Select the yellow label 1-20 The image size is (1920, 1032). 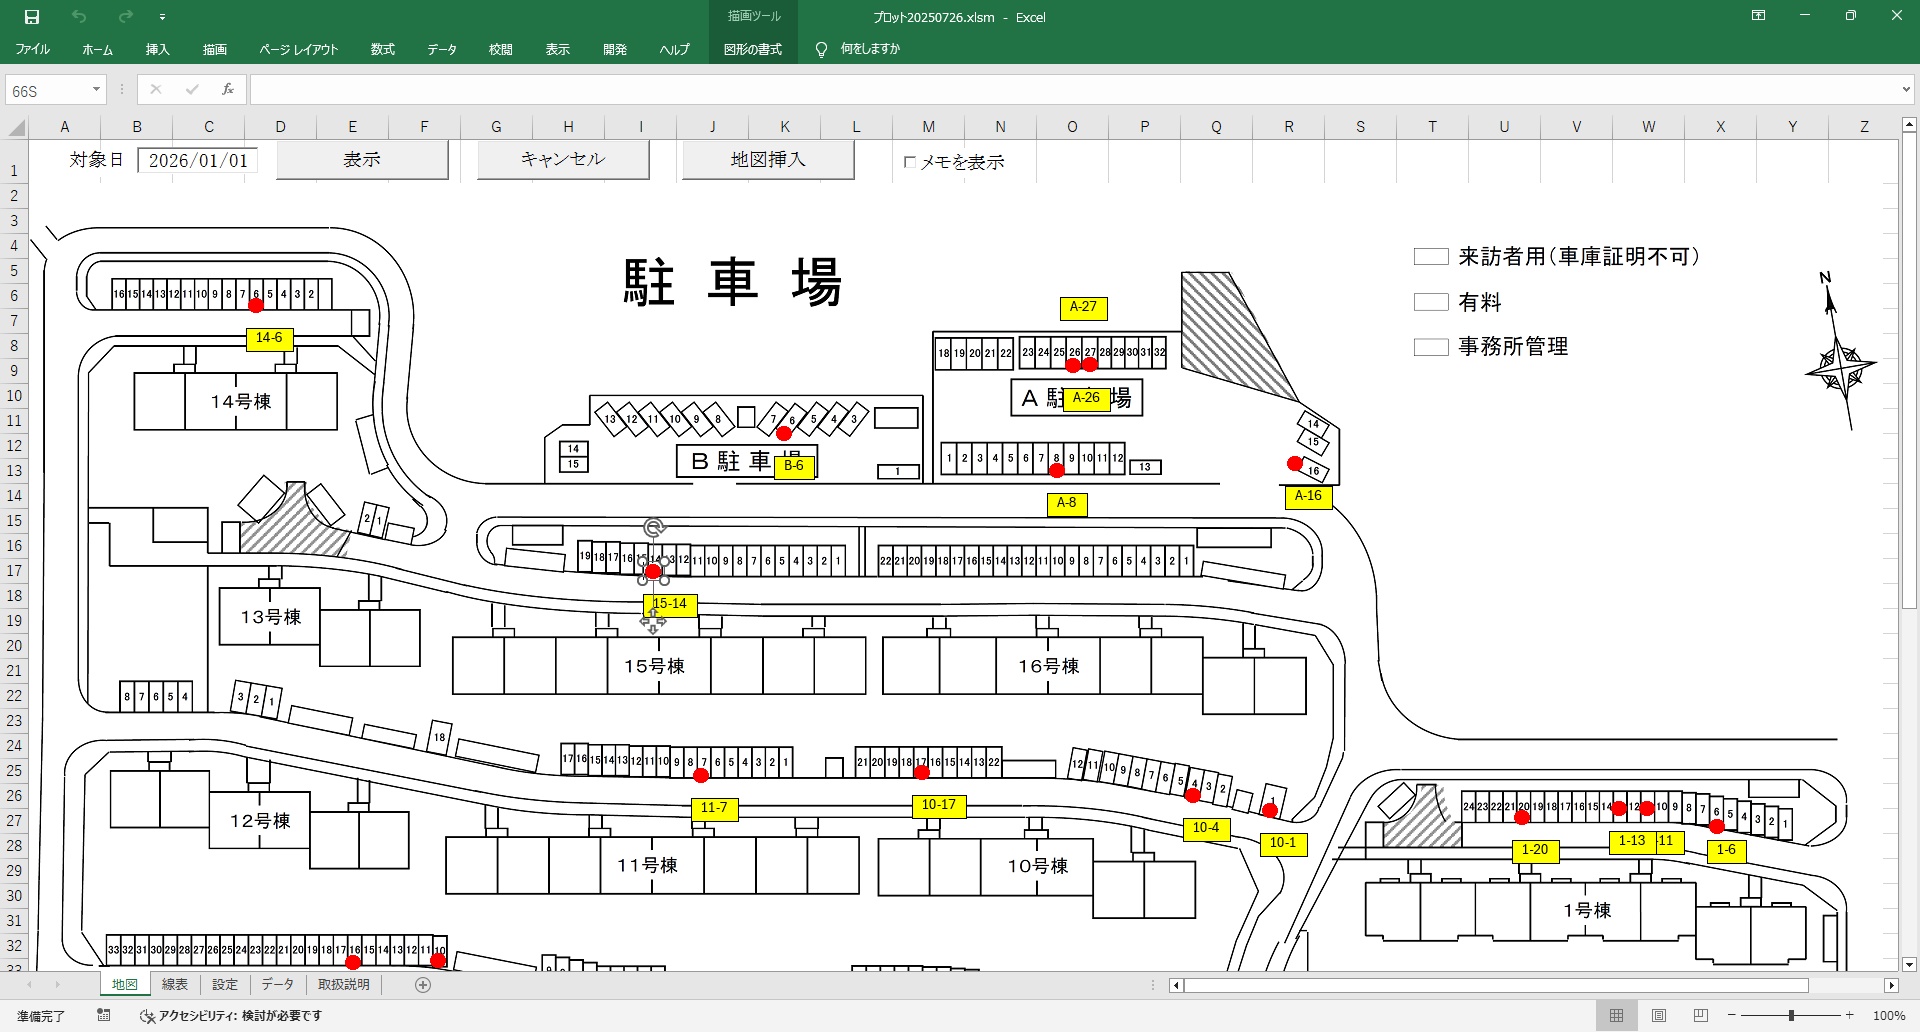[x=1535, y=851]
